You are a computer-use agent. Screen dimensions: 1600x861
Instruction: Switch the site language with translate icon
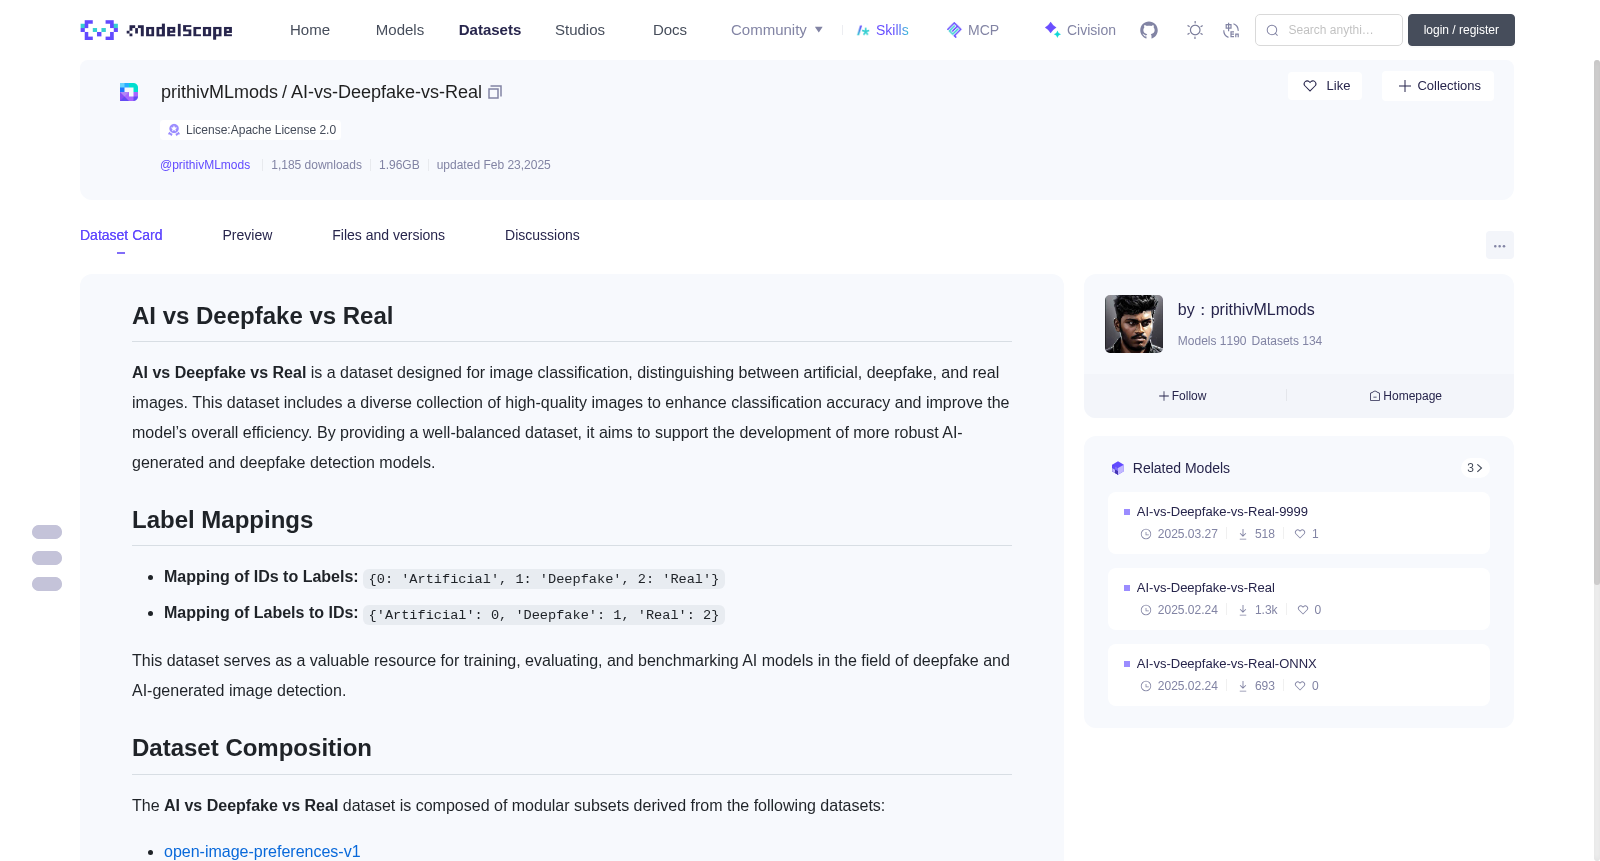pos(1232,30)
